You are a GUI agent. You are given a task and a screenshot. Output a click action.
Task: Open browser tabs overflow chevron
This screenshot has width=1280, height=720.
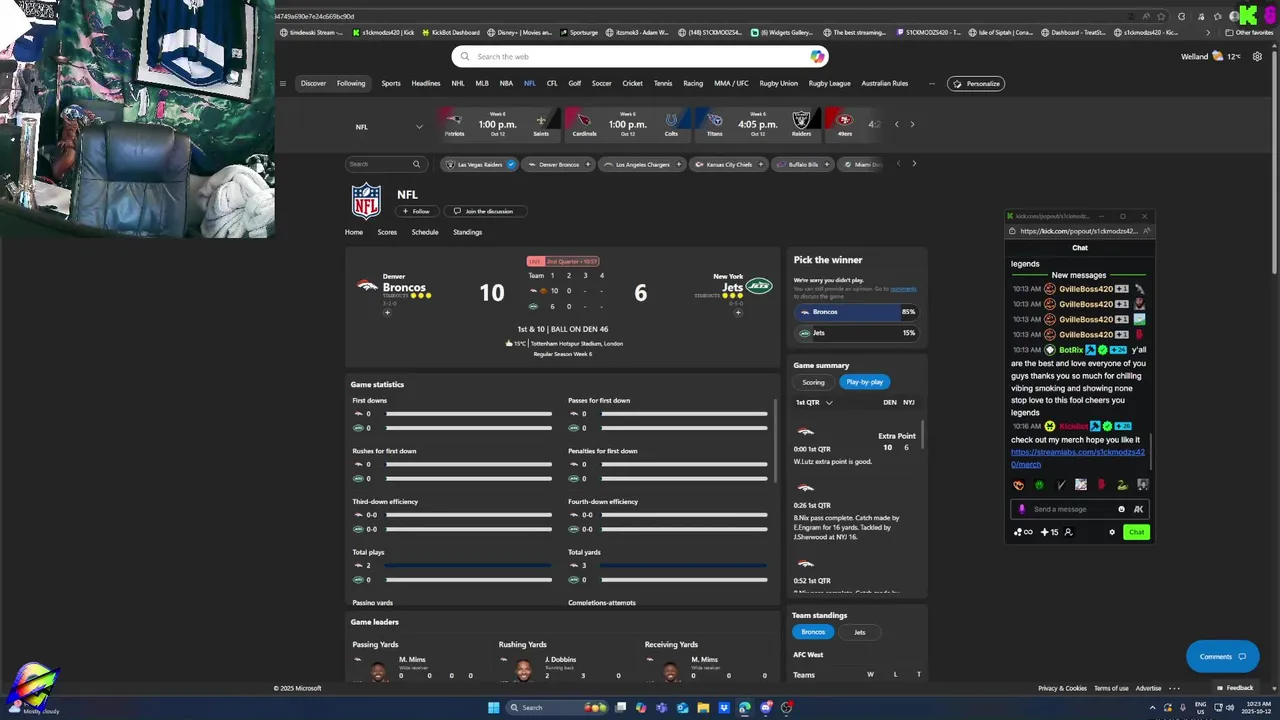(1208, 32)
